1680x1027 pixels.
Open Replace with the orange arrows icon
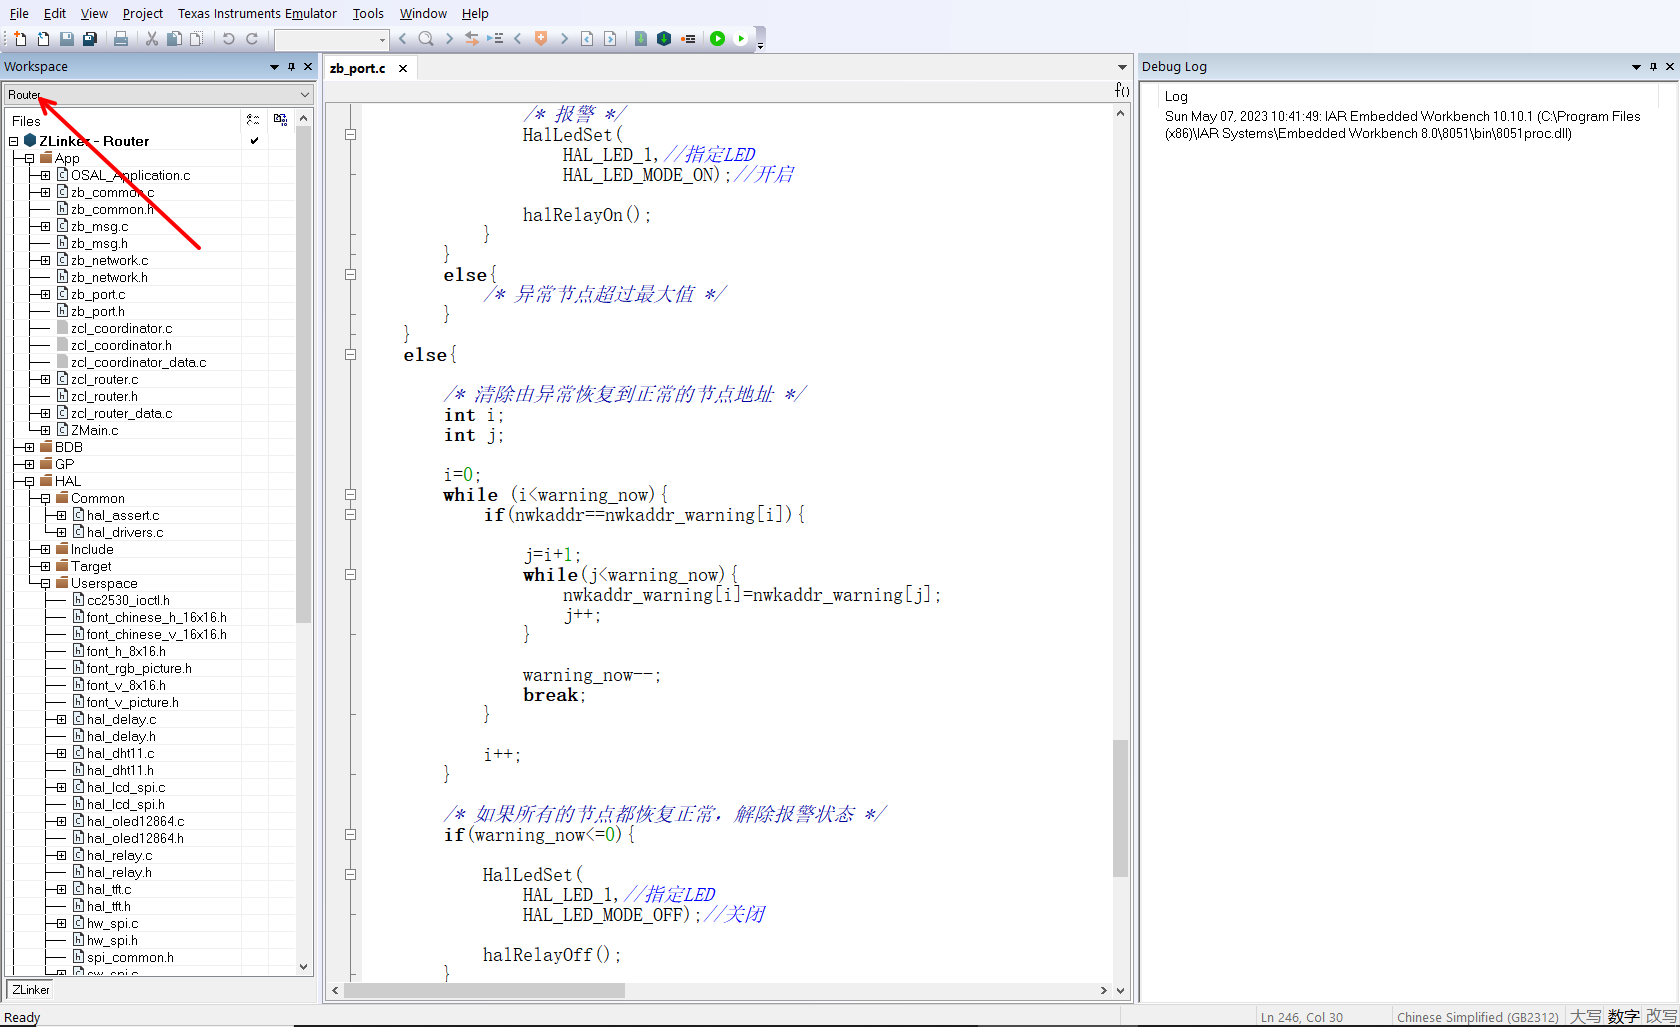[x=472, y=39]
